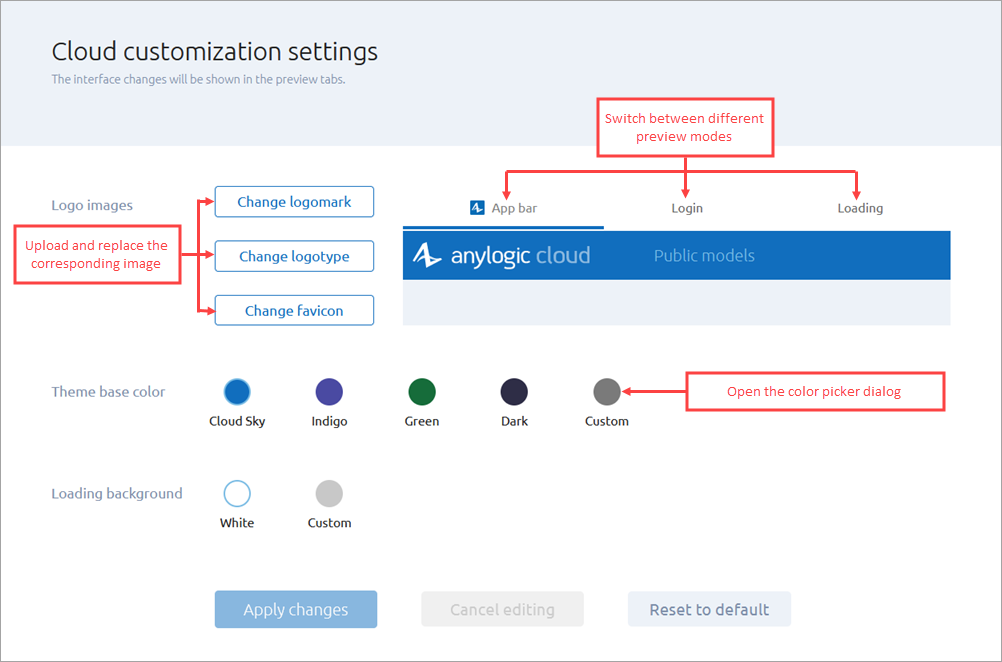Open the Custom loading background color picker
The image size is (1002, 662).
pos(329,493)
